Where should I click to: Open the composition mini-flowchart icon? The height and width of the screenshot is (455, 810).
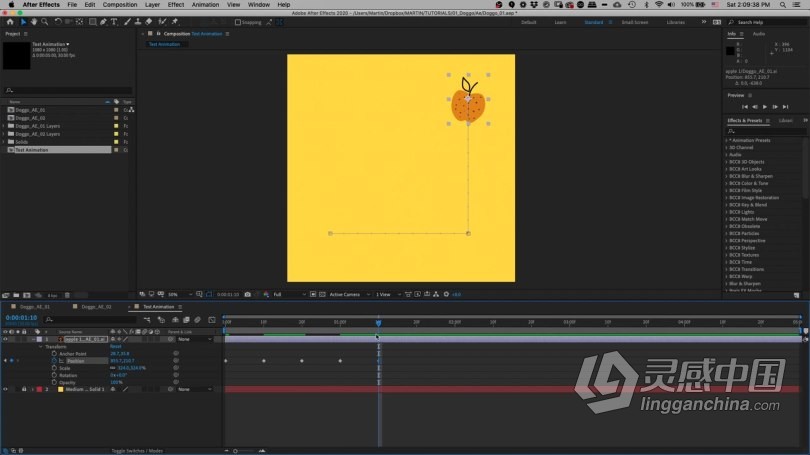click(147, 320)
